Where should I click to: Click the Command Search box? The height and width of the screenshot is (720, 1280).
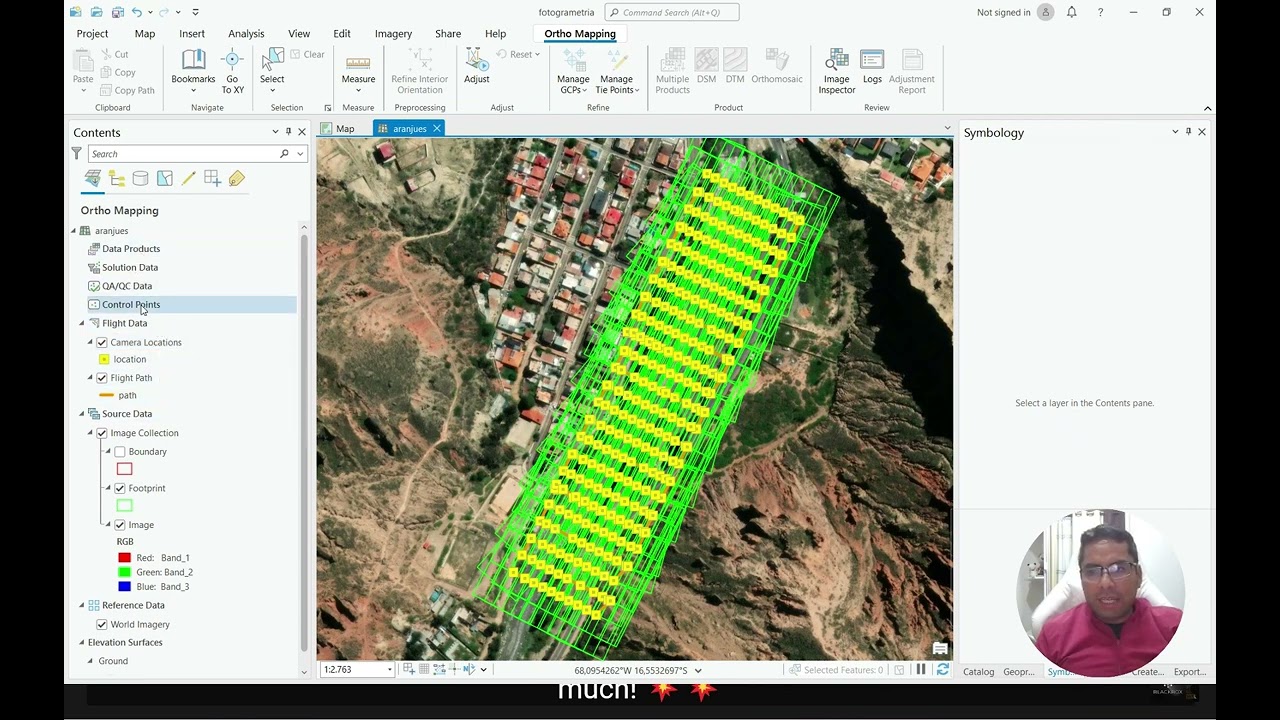click(x=672, y=12)
